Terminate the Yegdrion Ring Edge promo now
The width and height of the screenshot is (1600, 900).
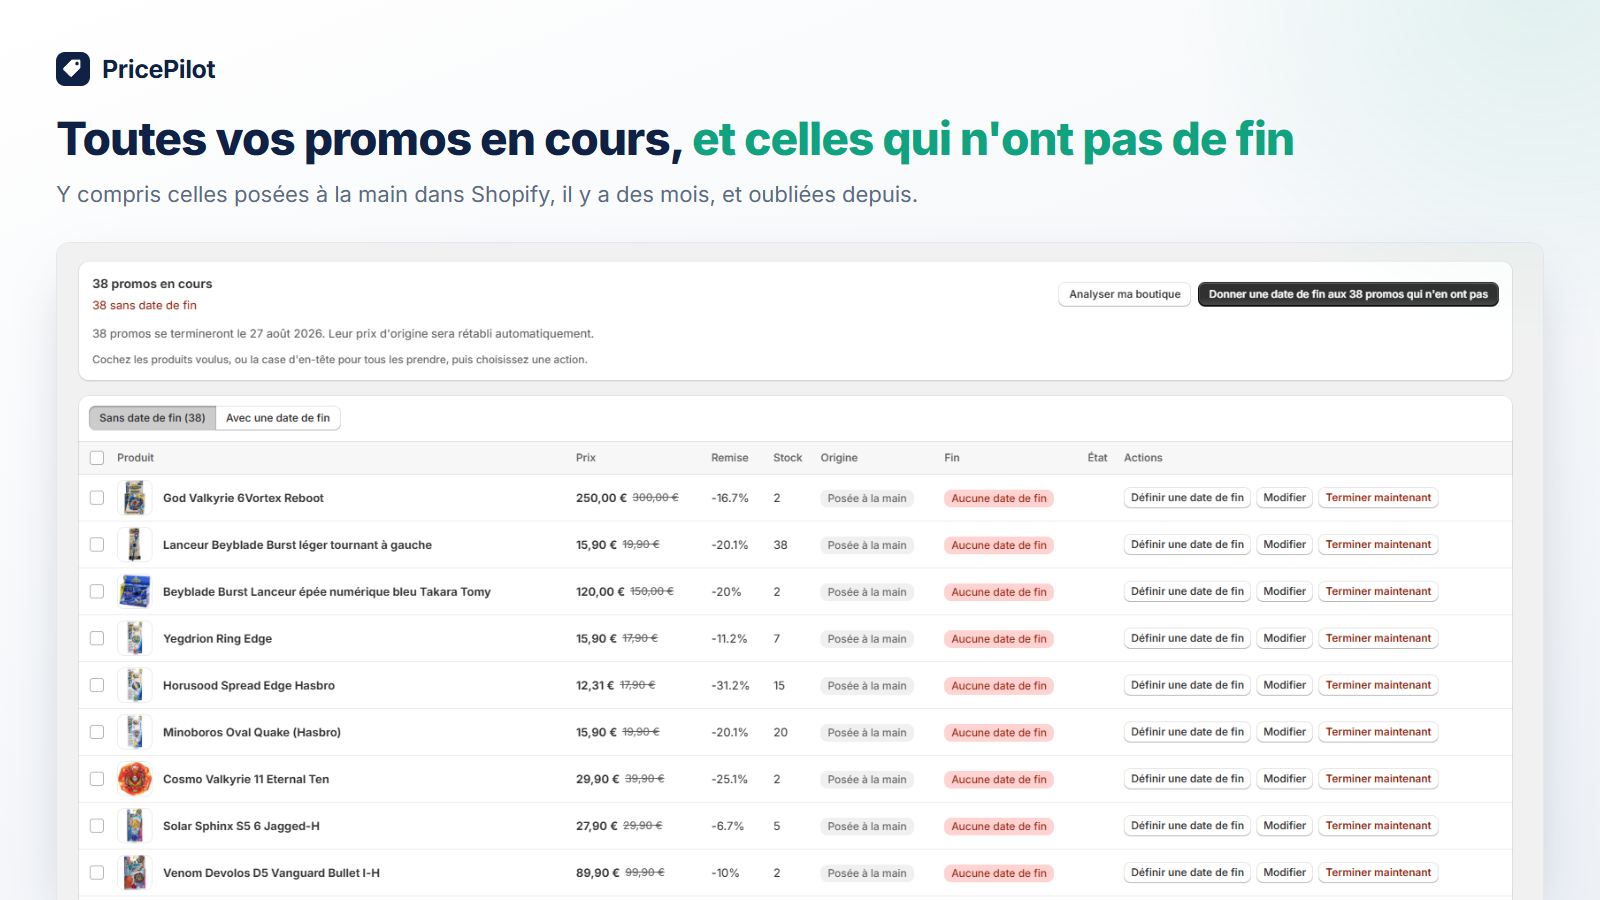point(1378,638)
